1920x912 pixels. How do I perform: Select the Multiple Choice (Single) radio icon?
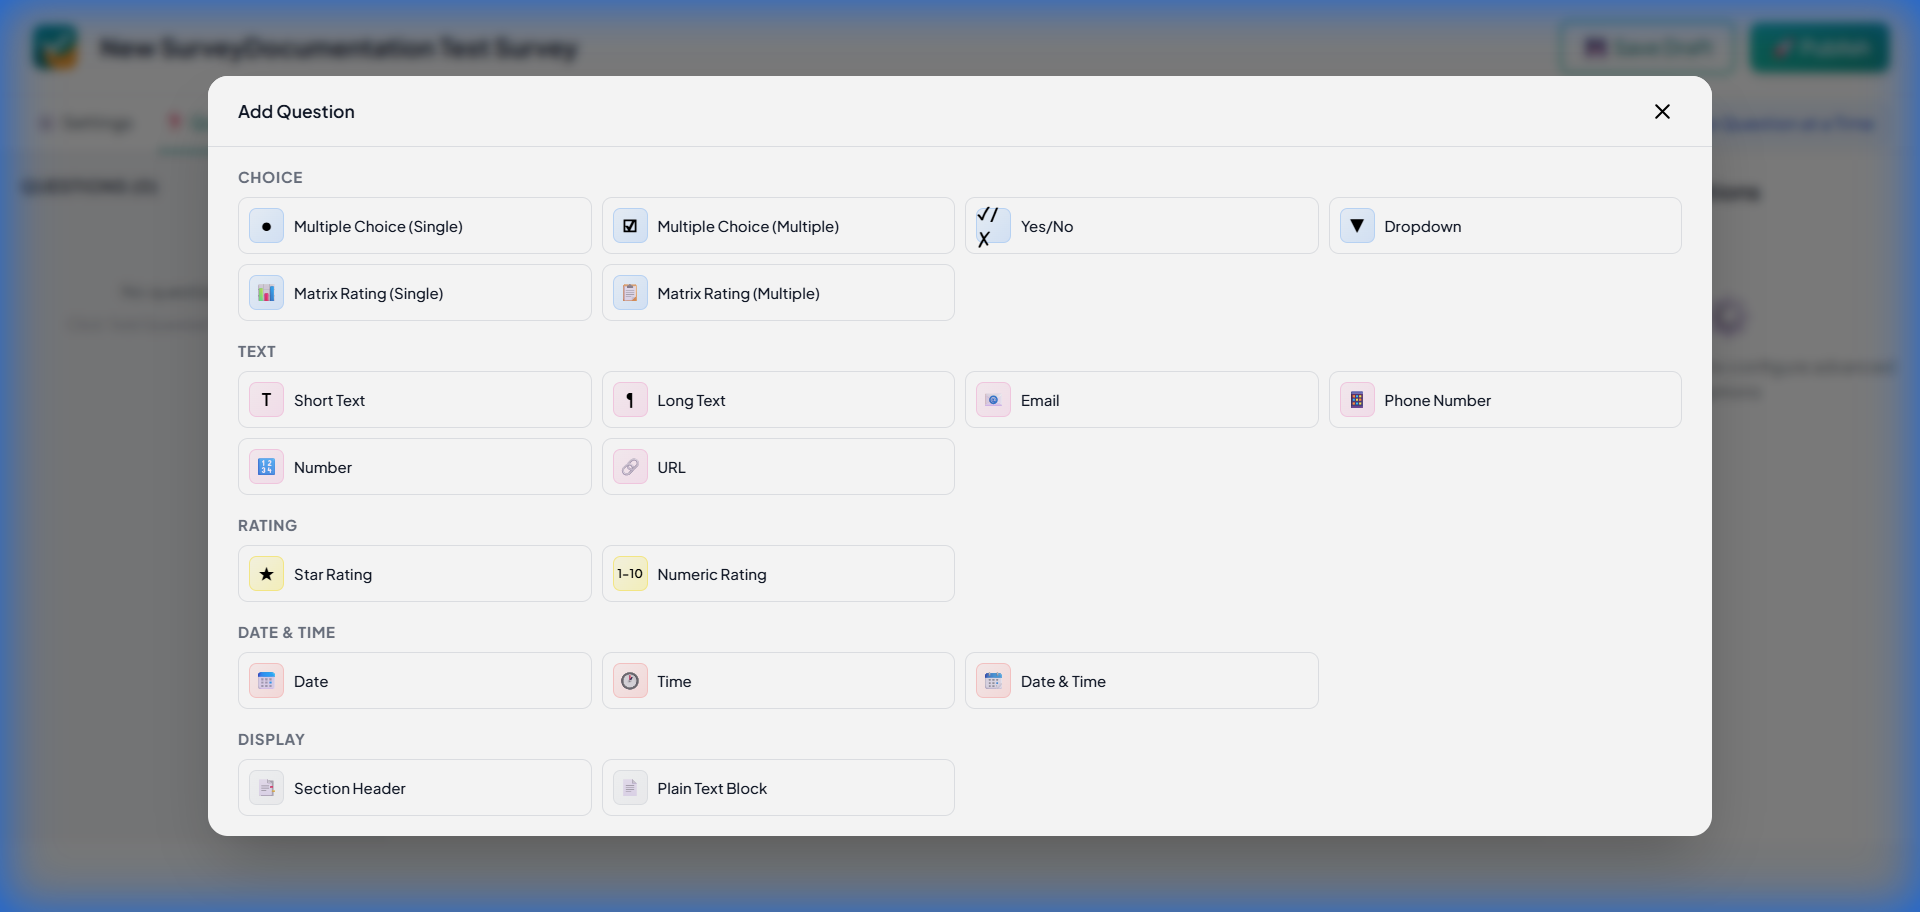click(x=265, y=226)
